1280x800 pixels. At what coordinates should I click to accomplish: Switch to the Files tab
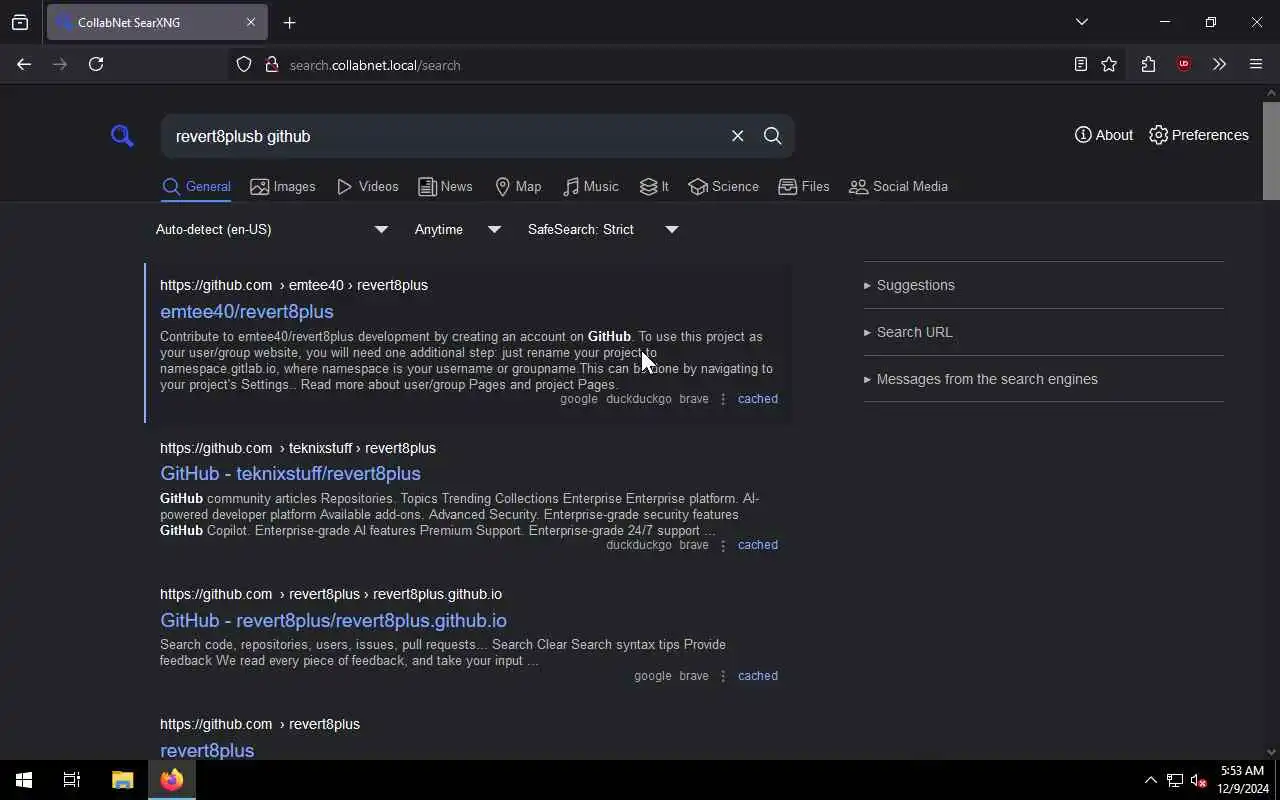[804, 187]
